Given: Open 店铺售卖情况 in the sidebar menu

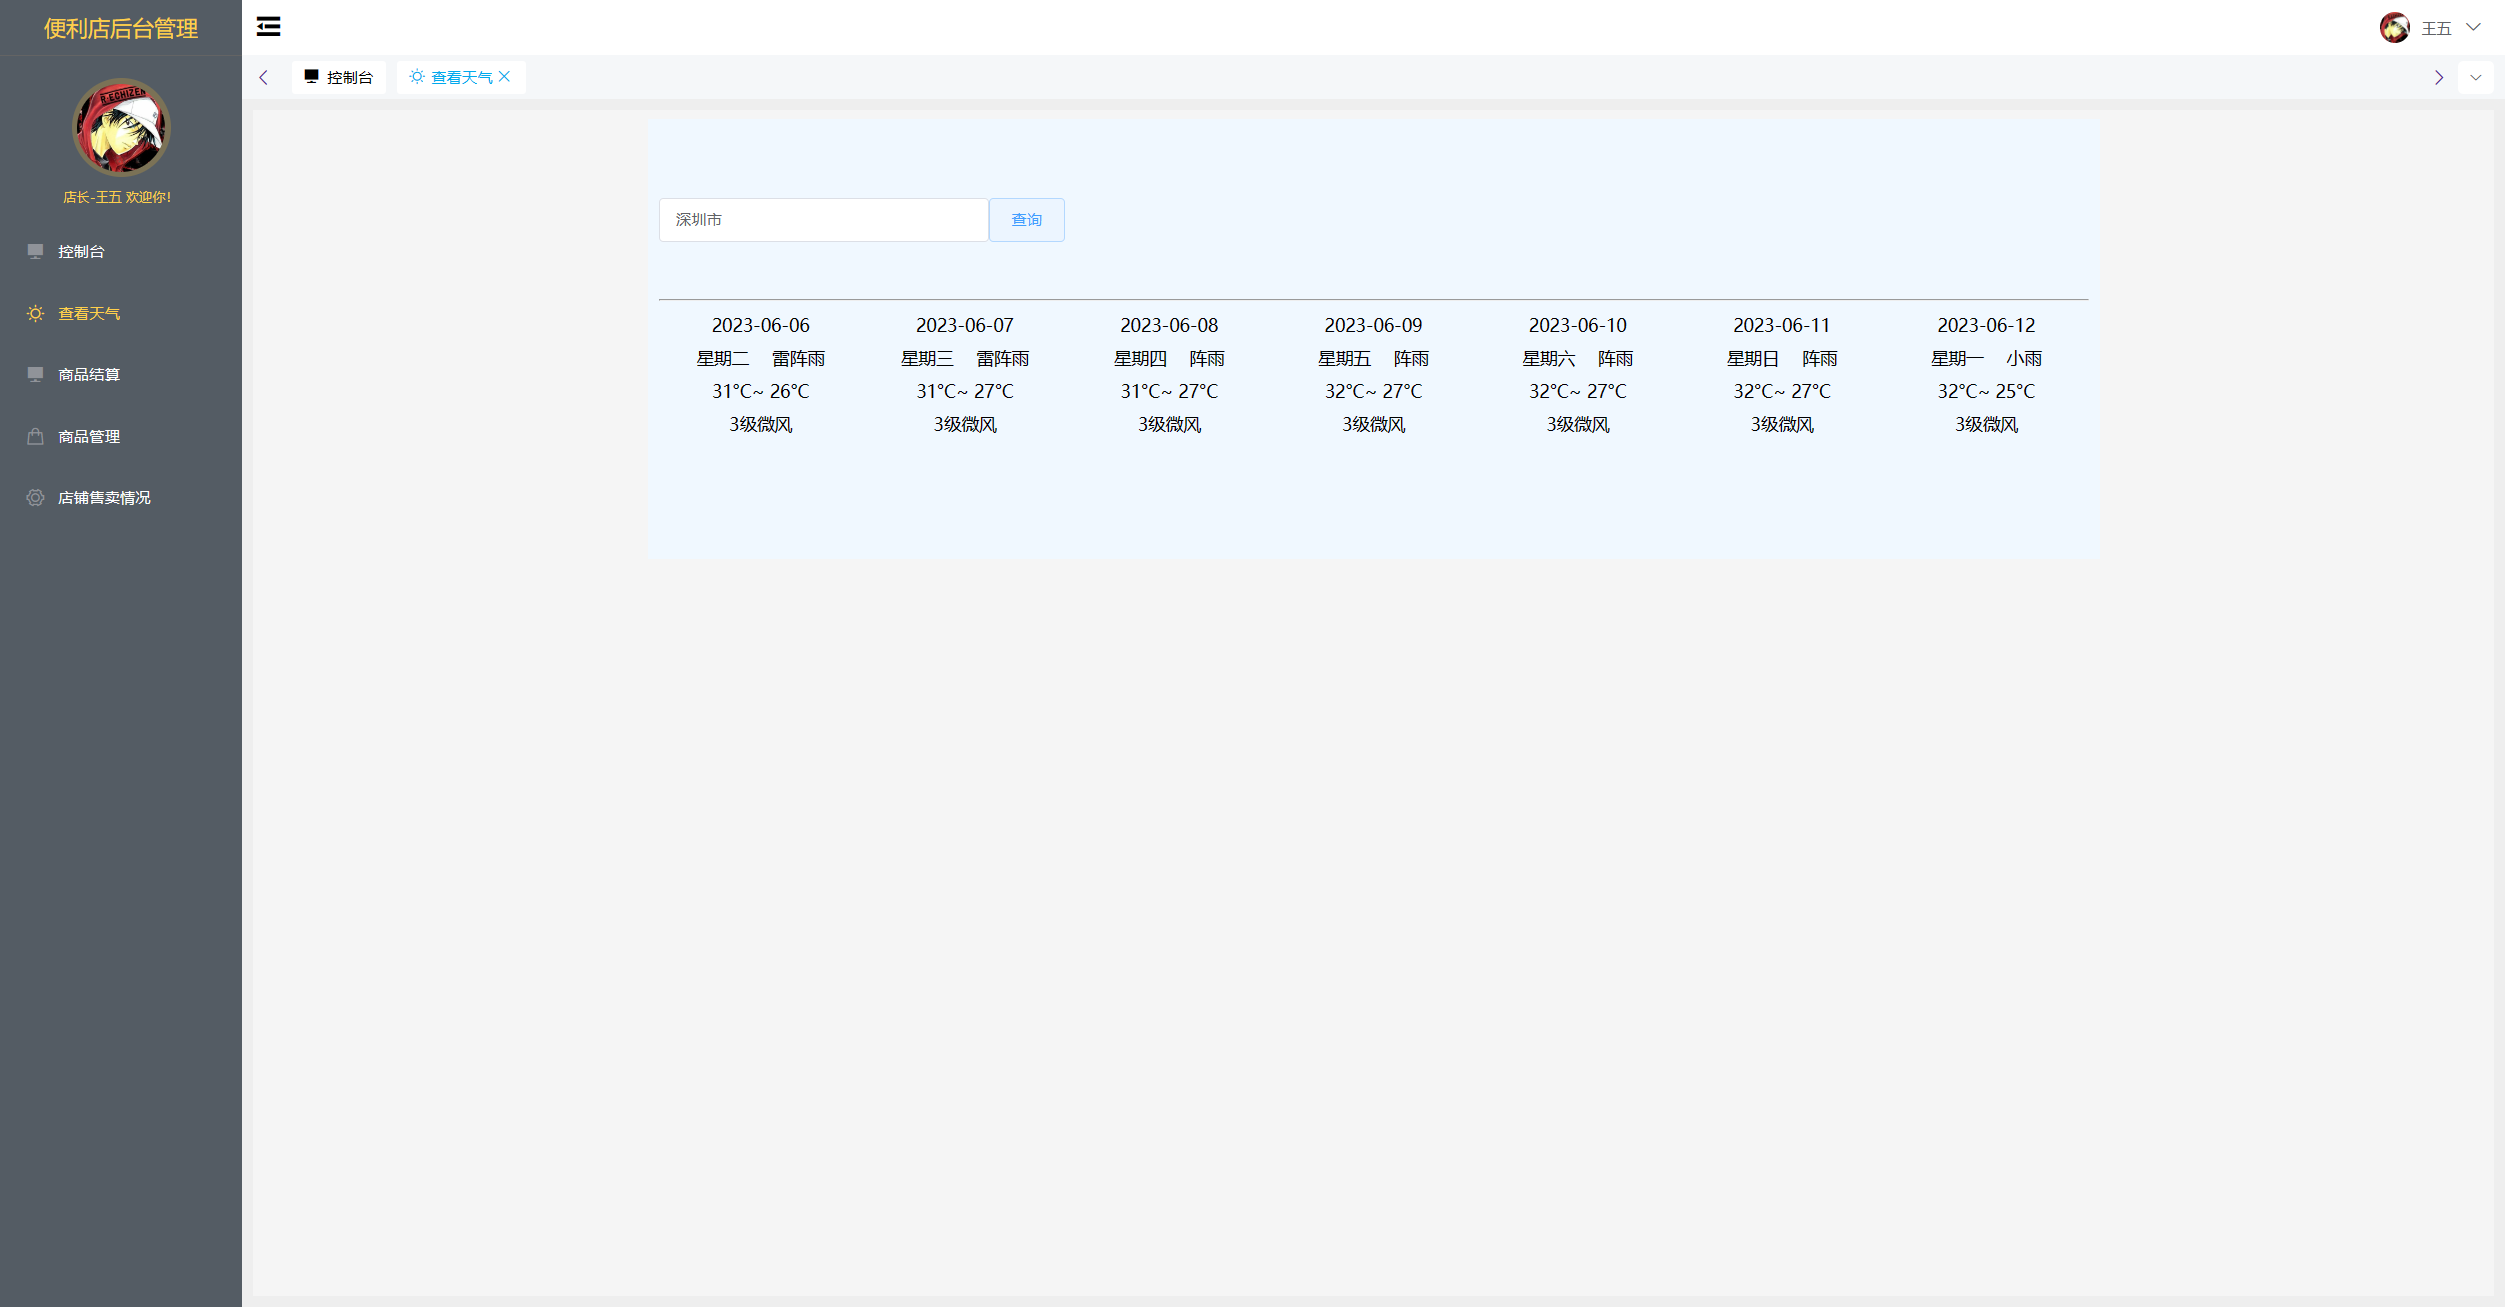Looking at the screenshot, I should pyautogui.click(x=104, y=497).
